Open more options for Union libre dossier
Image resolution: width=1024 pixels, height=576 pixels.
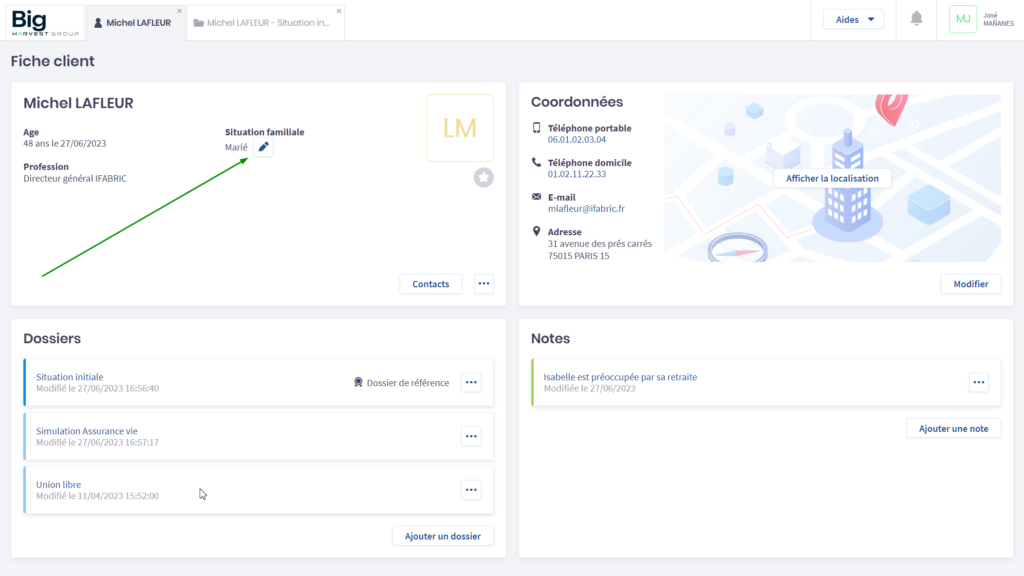pyautogui.click(x=471, y=490)
